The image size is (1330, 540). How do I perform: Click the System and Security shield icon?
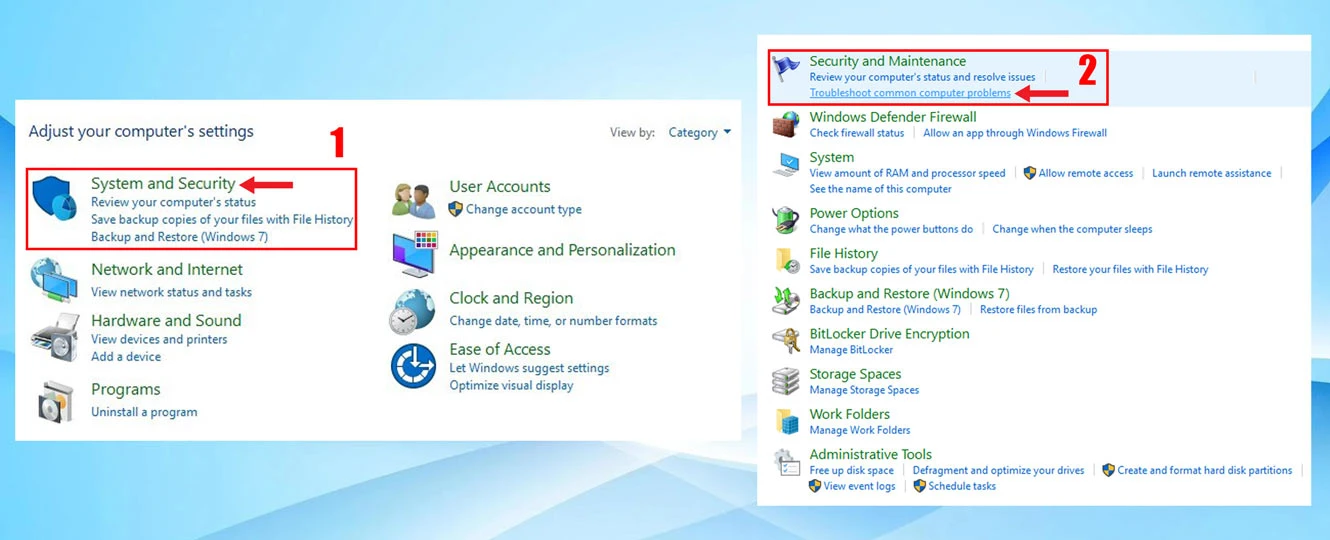[55, 198]
